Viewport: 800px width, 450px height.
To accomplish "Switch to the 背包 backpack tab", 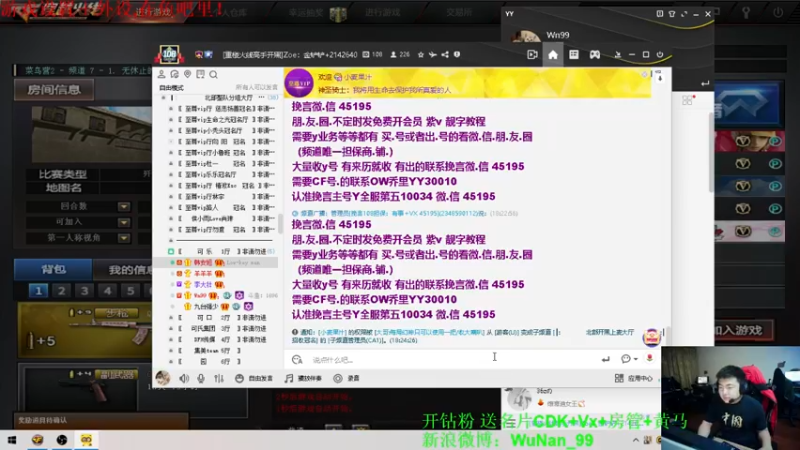I will point(53,269).
